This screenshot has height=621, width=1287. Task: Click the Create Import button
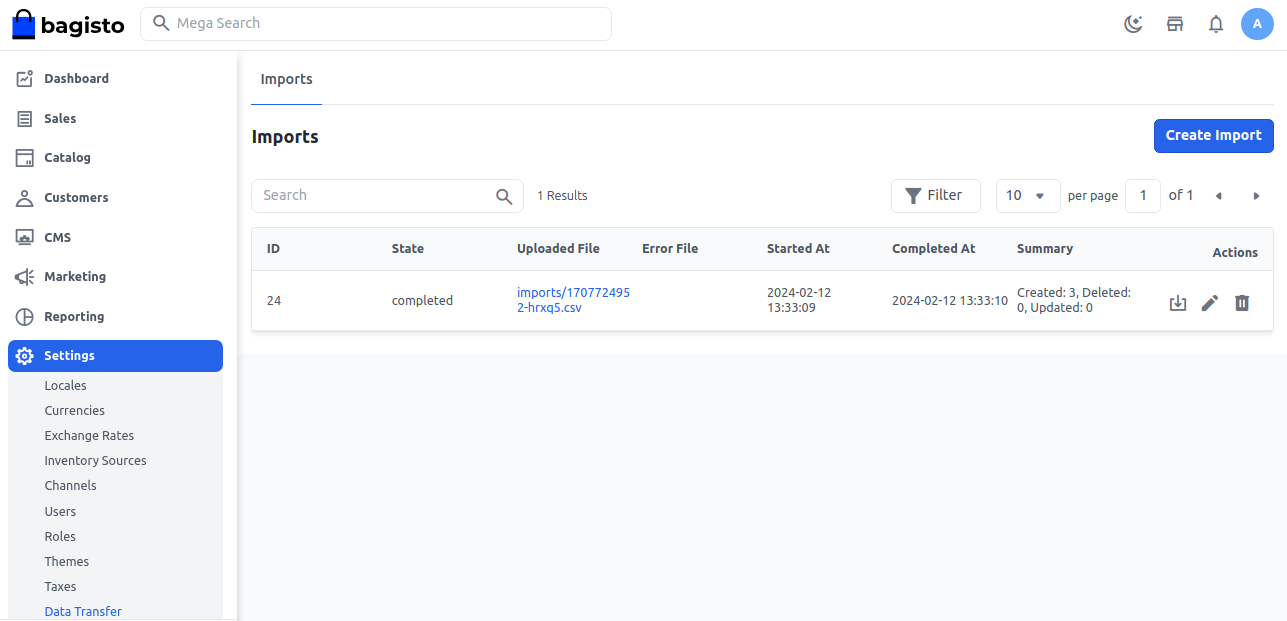1213,135
